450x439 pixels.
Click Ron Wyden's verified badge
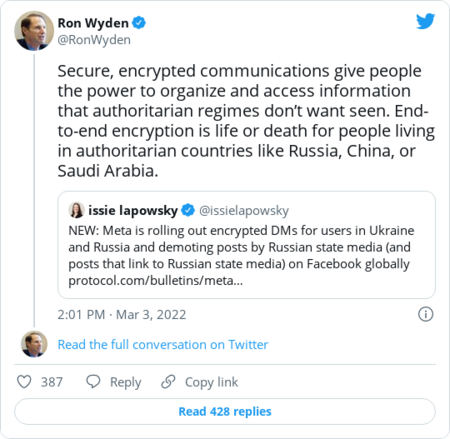(x=139, y=23)
